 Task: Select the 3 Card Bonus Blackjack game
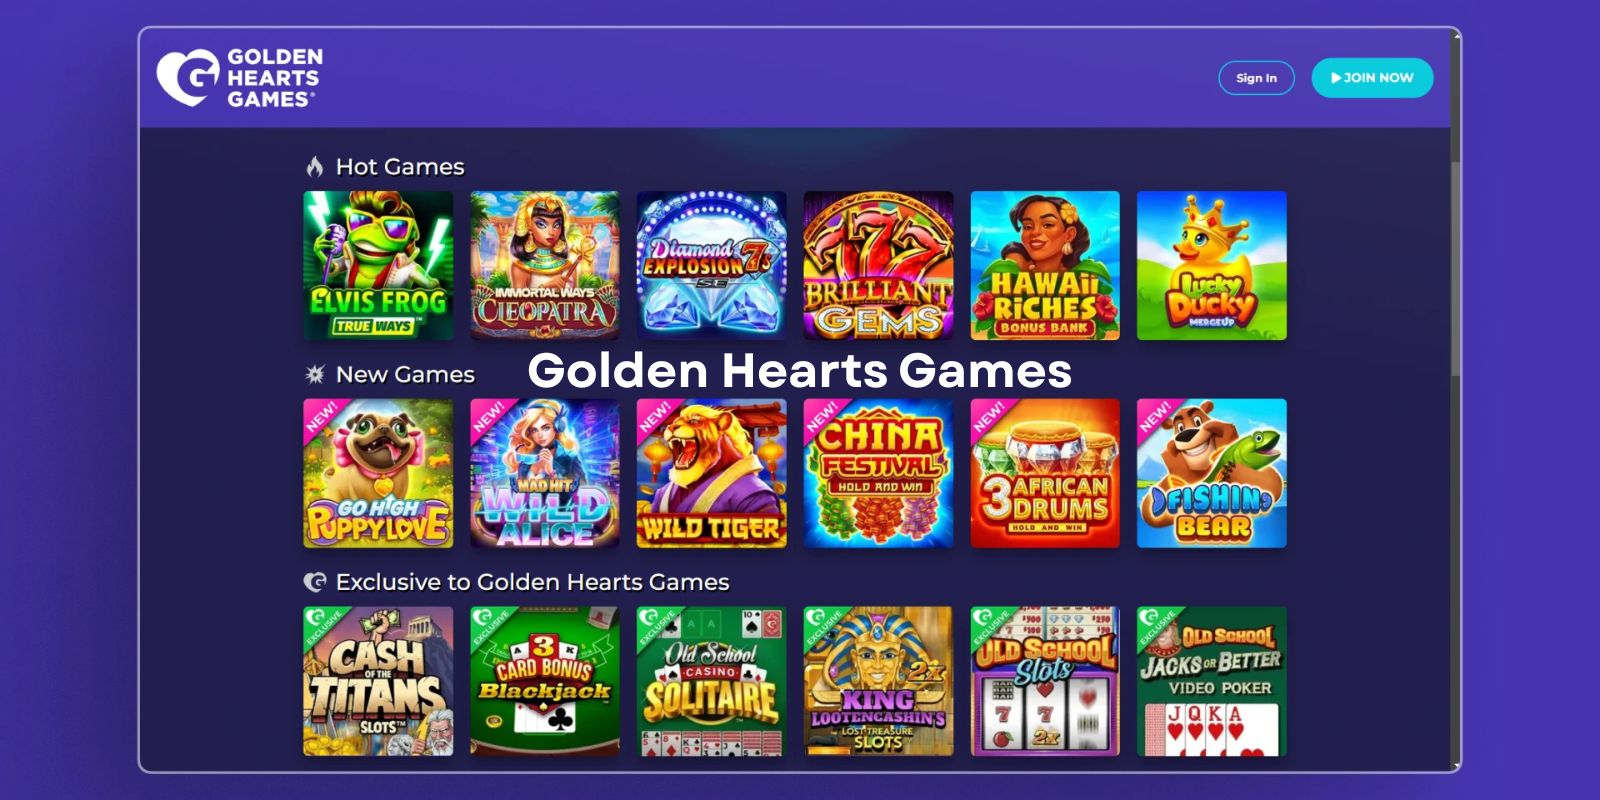(x=545, y=681)
